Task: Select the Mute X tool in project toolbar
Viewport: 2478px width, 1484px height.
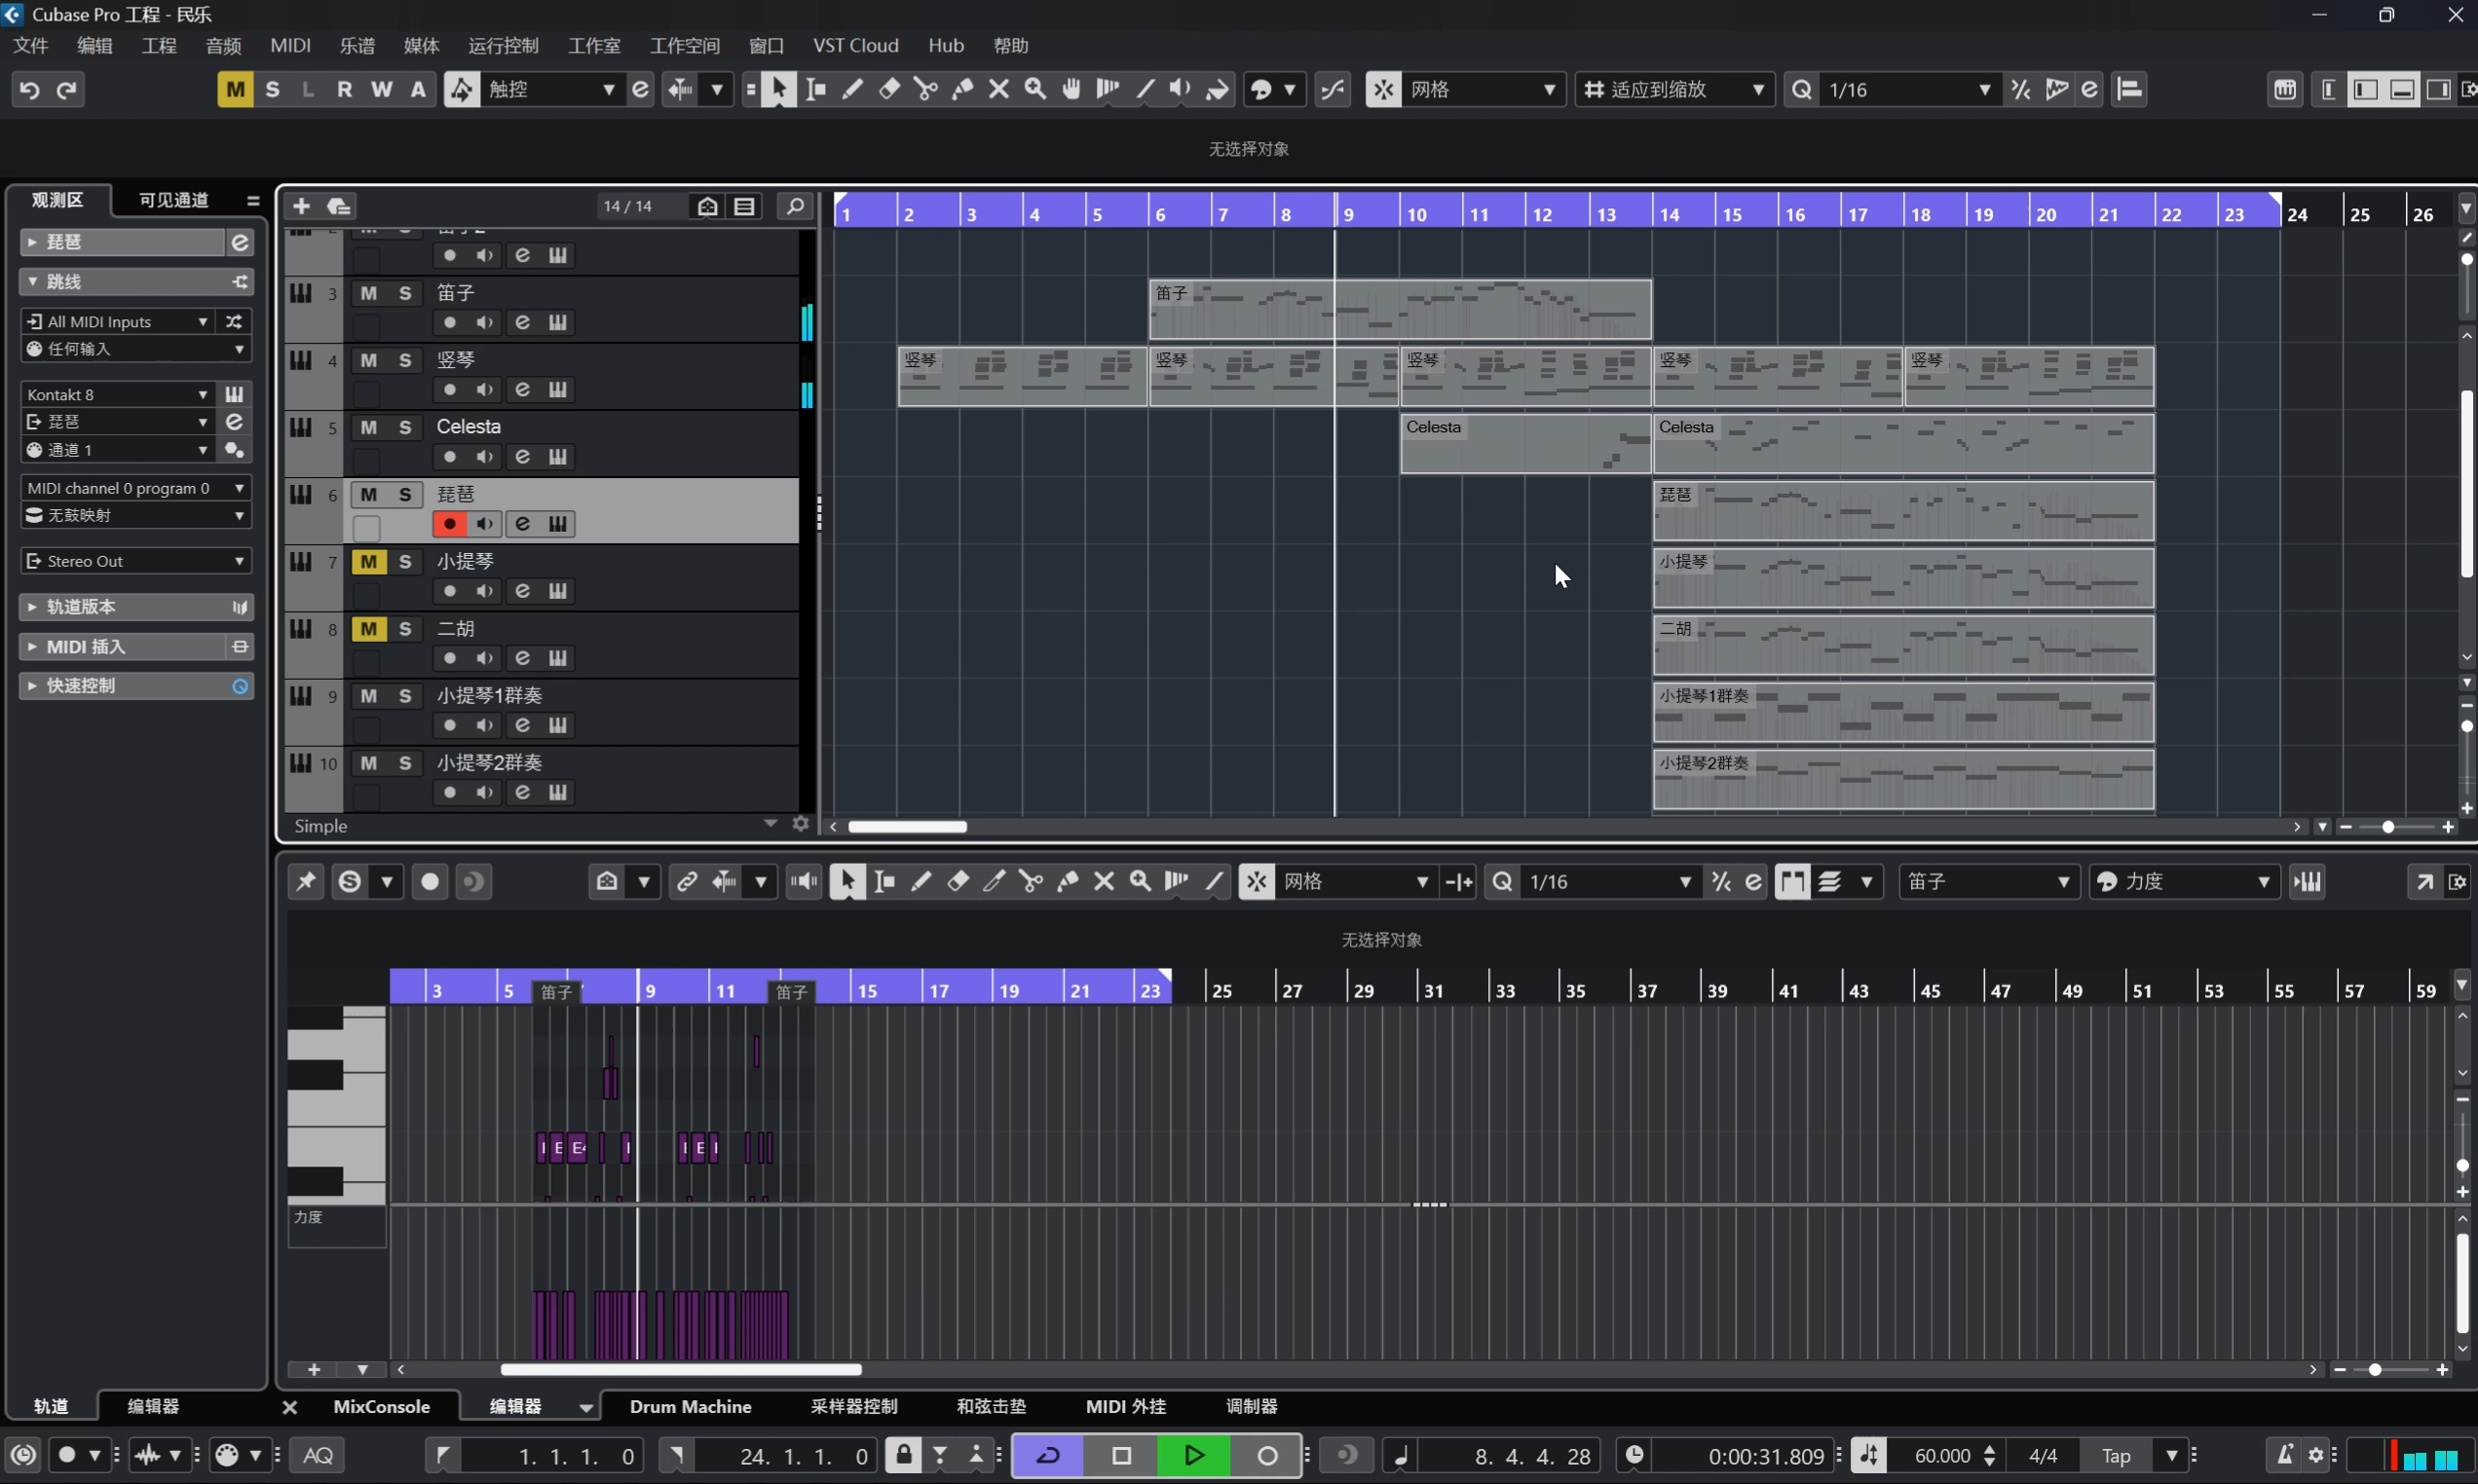Action: point(998,90)
